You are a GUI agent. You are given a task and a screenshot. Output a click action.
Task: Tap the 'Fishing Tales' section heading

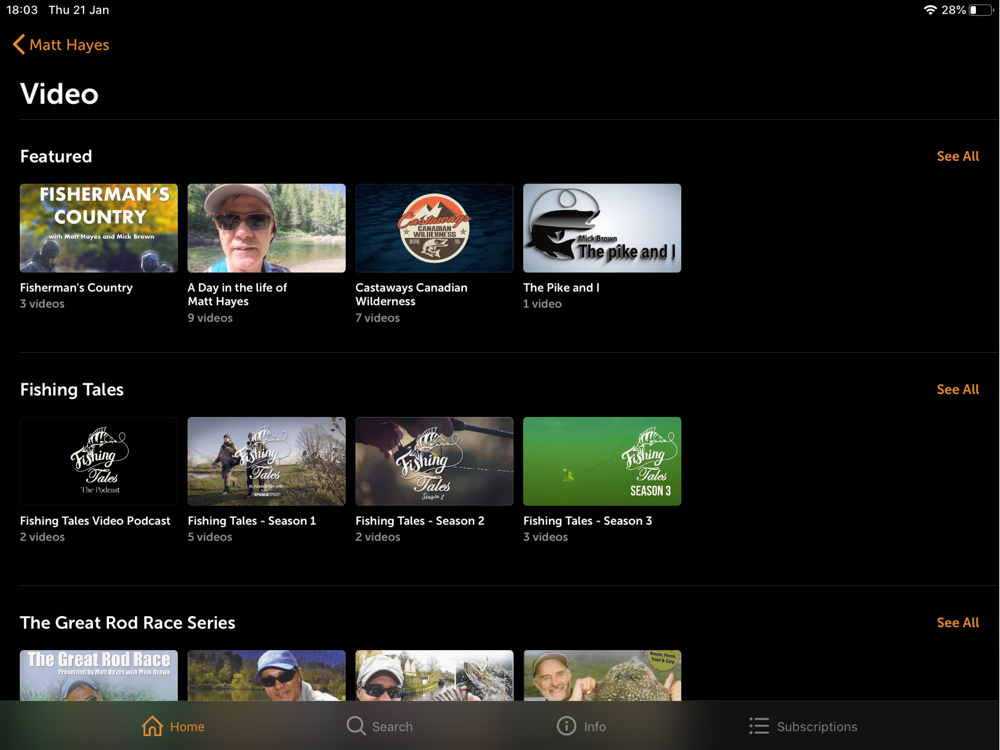(x=71, y=390)
